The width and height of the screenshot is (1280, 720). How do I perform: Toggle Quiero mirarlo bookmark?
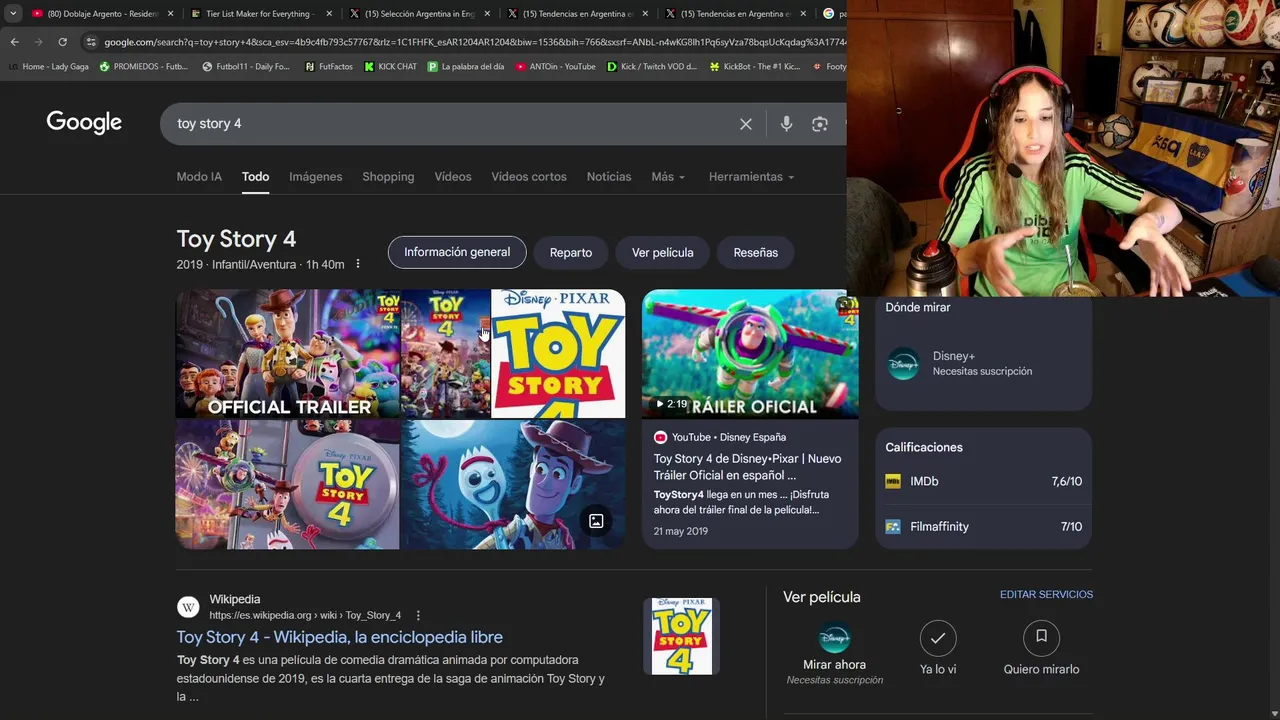coord(1041,638)
